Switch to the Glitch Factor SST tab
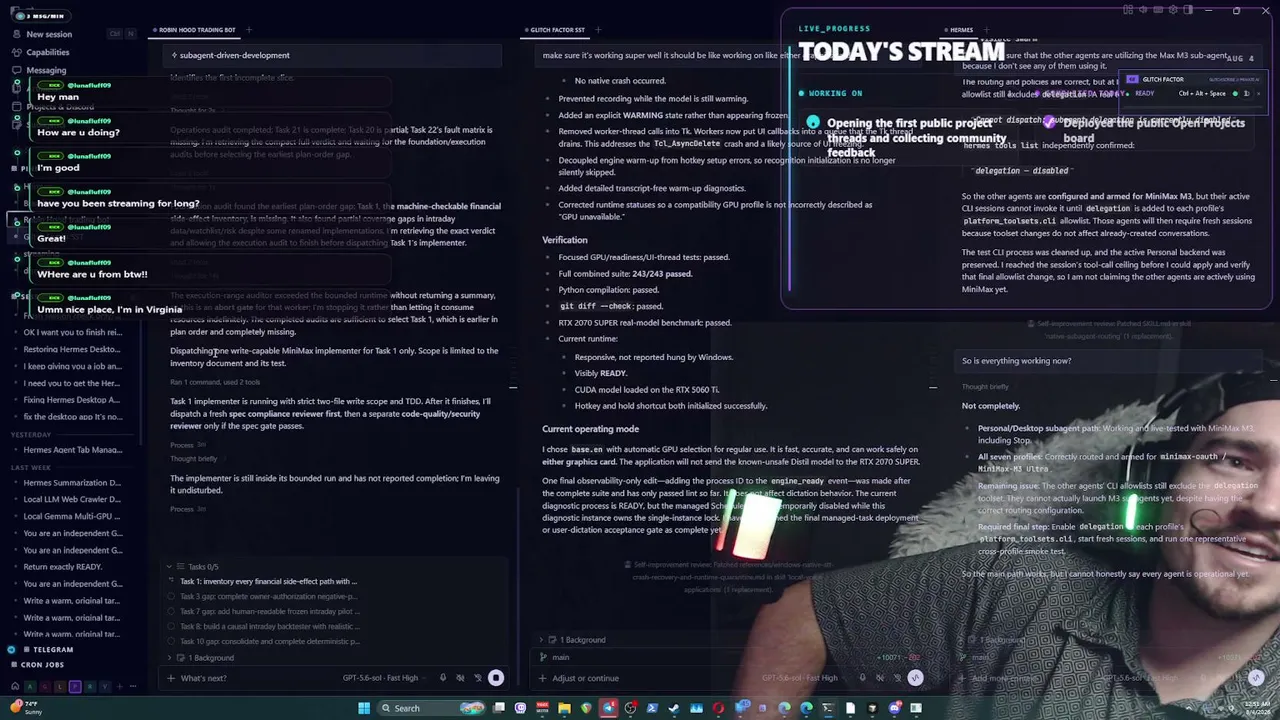This screenshot has width=1280, height=720. [x=557, y=30]
